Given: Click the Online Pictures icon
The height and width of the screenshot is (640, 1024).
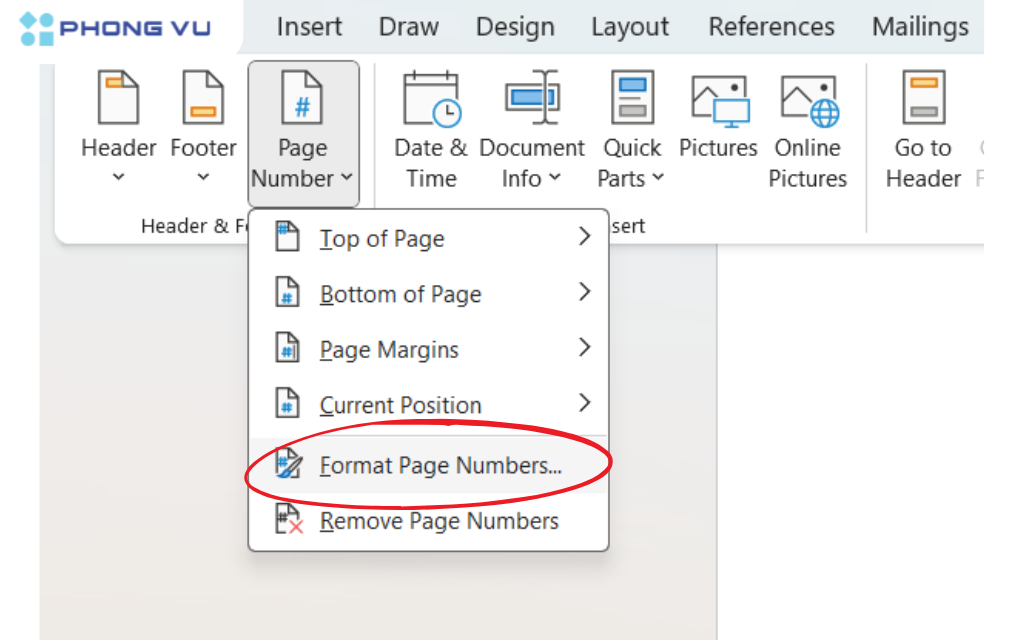Looking at the screenshot, I should [x=807, y=97].
